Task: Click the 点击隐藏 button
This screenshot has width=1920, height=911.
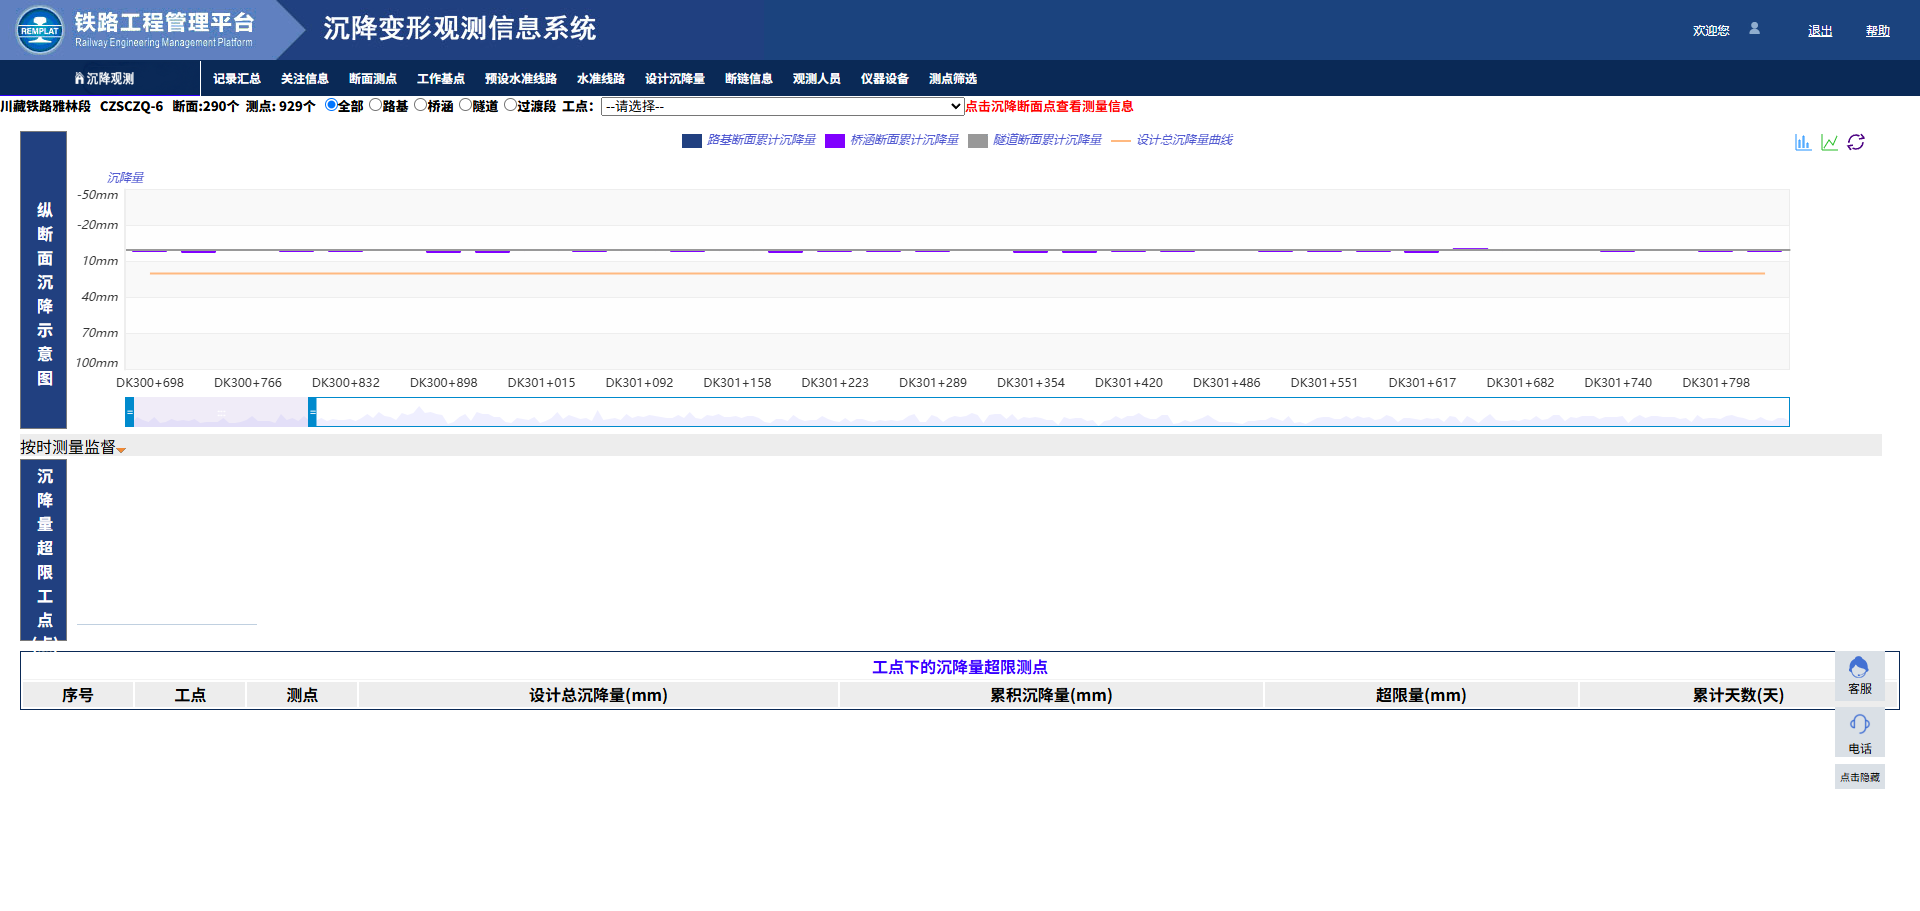Action: [x=1860, y=777]
